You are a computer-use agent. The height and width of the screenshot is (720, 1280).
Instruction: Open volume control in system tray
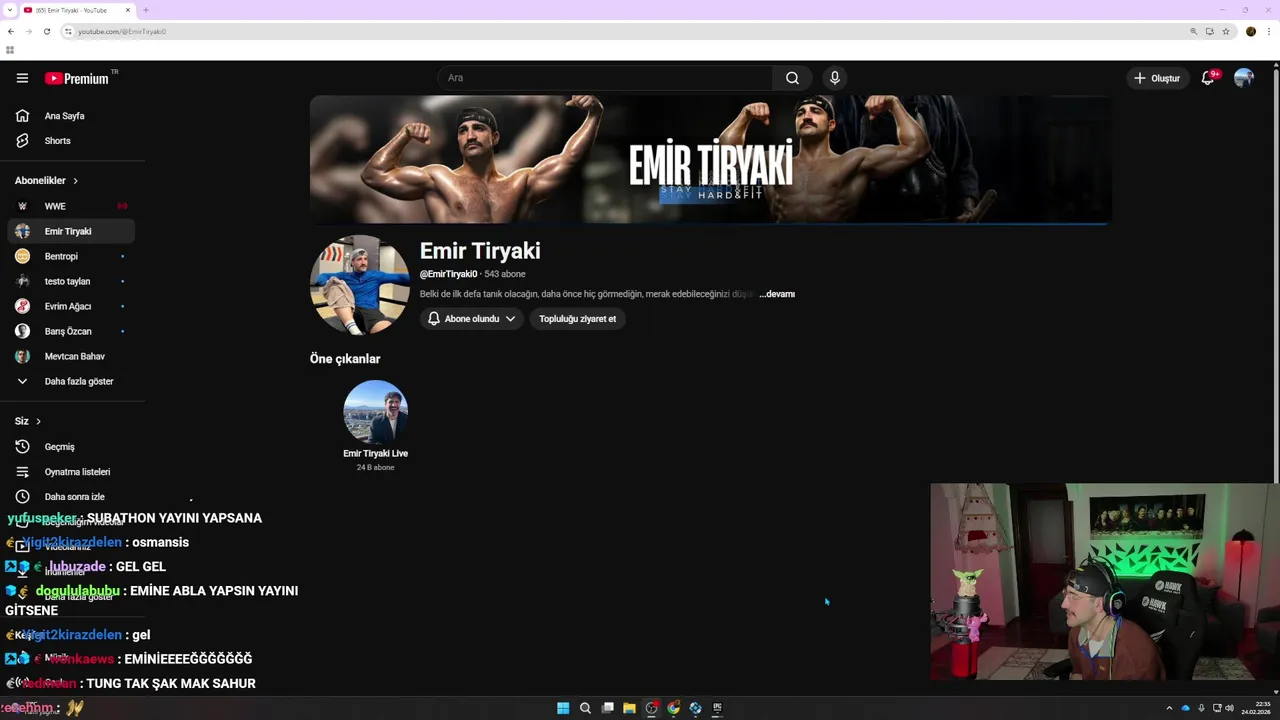pos(1229,708)
